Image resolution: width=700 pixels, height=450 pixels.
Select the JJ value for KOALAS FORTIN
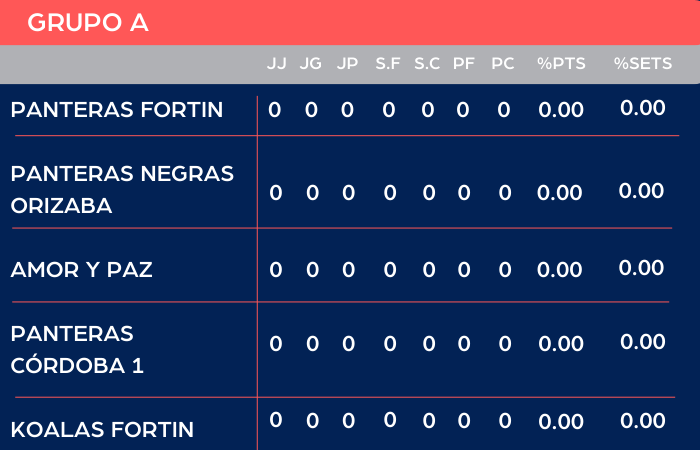[x=275, y=421]
